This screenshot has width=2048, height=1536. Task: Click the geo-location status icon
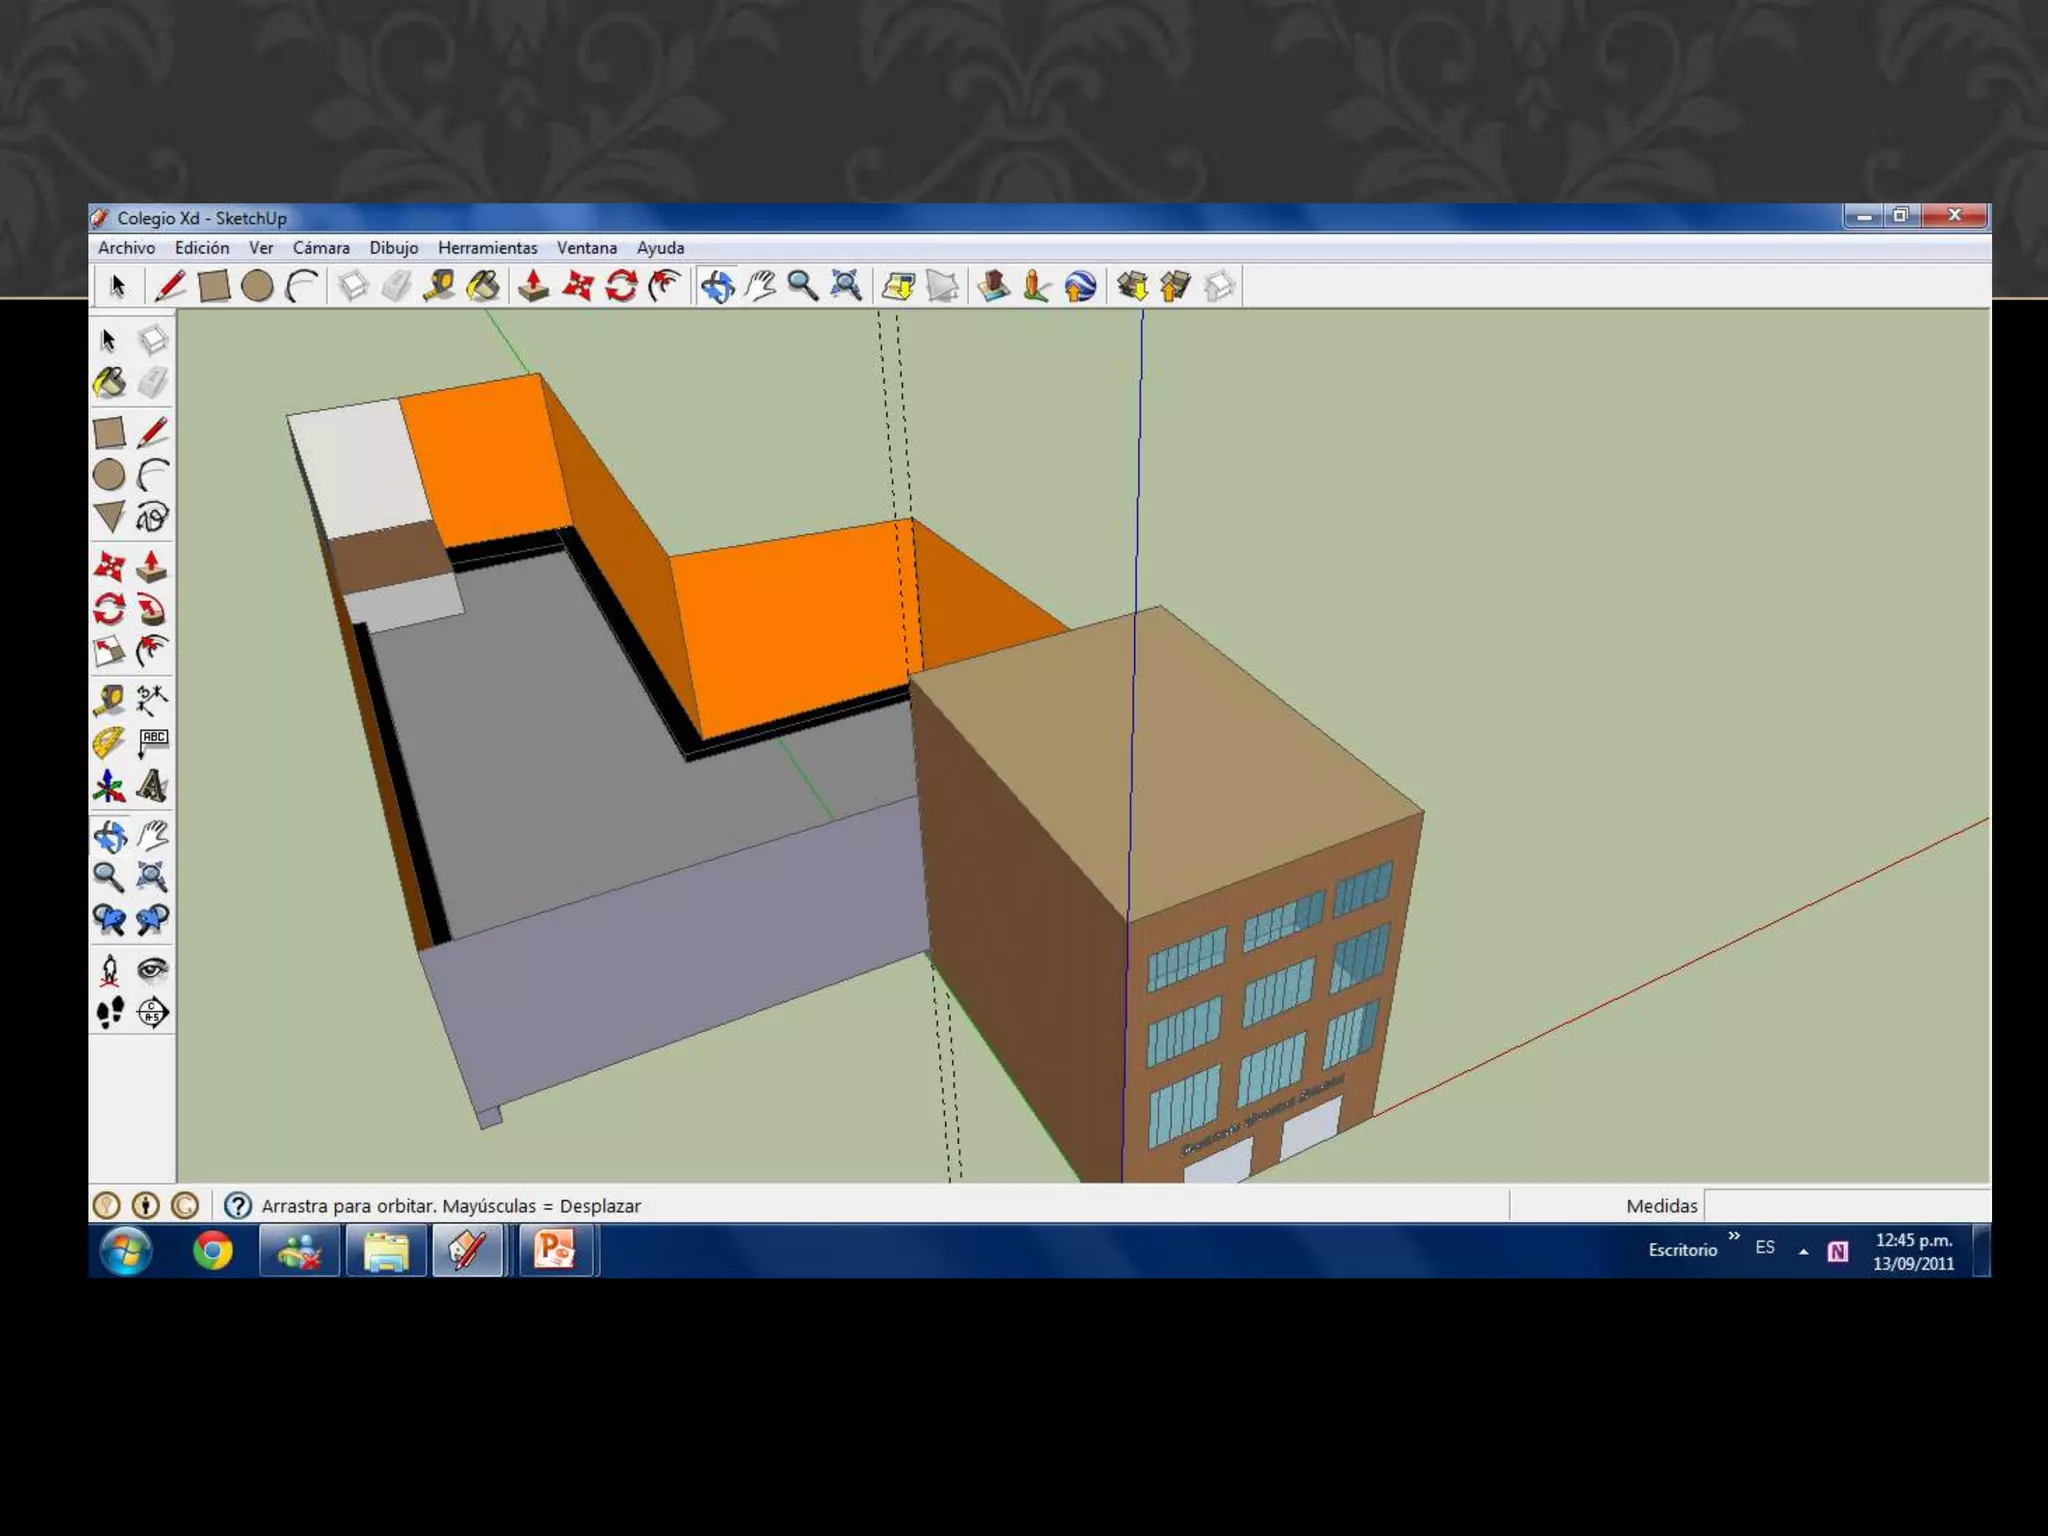(107, 1205)
